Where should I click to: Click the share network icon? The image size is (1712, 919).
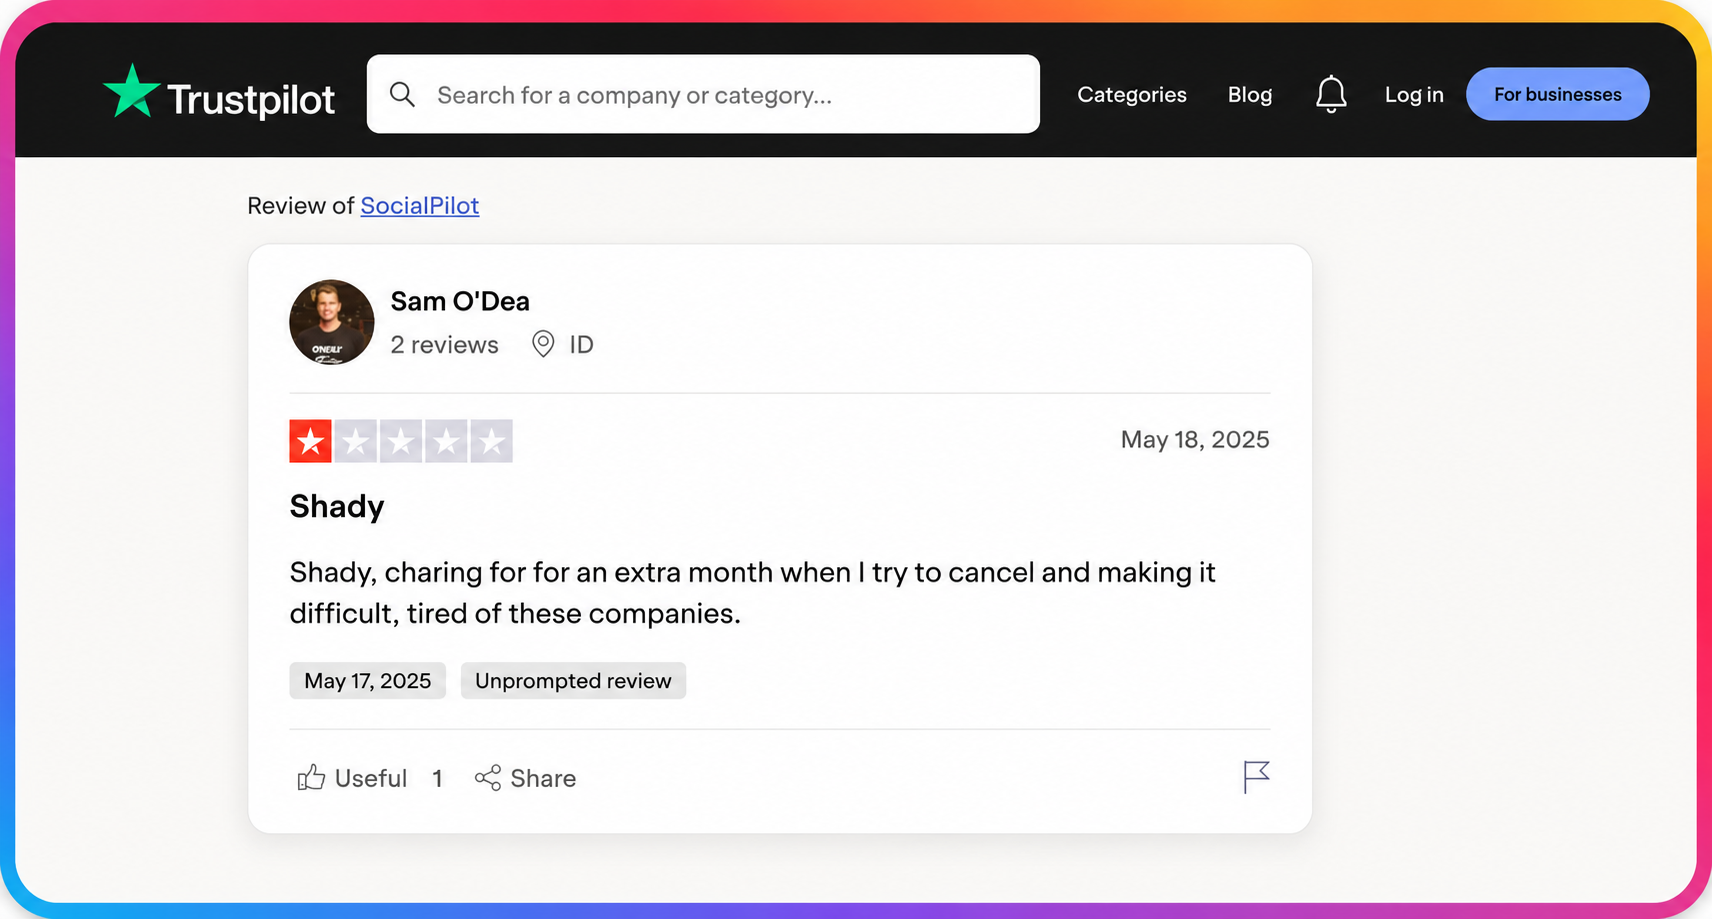488,778
